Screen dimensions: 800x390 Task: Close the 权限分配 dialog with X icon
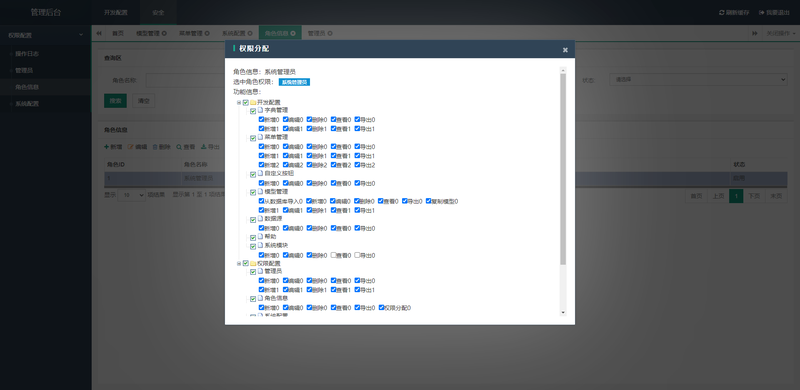tap(565, 50)
